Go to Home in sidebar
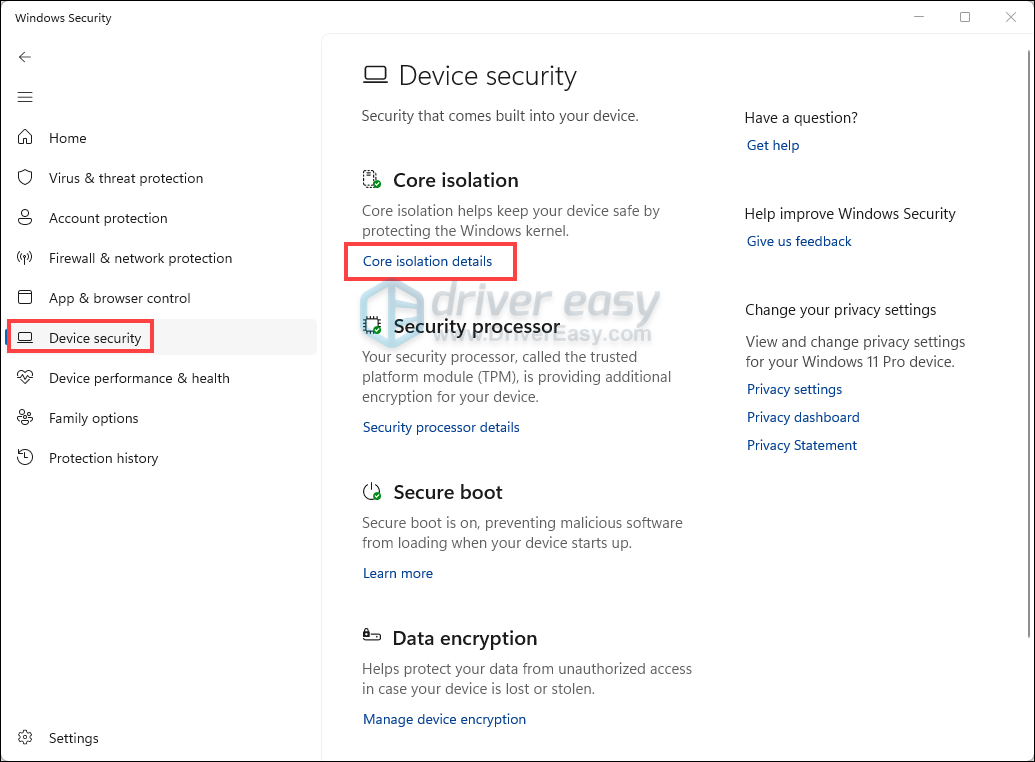Viewport: 1035px width, 762px height. pyautogui.click(x=67, y=137)
